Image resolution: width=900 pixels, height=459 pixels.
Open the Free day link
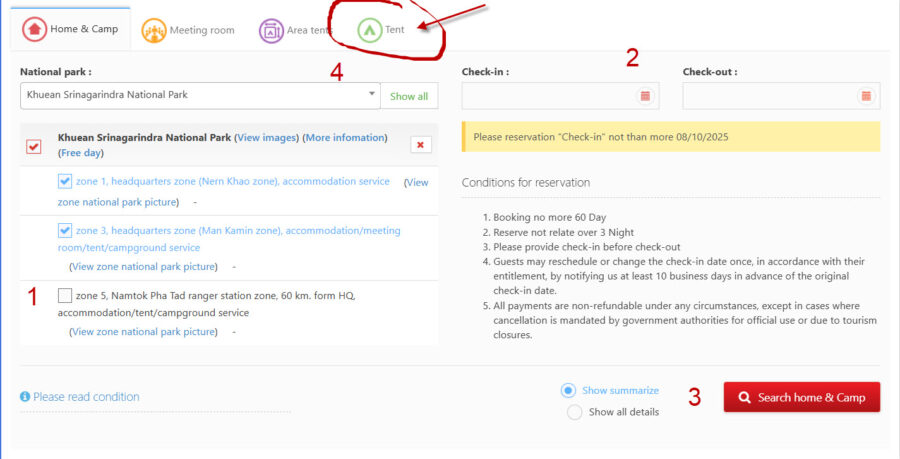pyautogui.click(x=81, y=153)
